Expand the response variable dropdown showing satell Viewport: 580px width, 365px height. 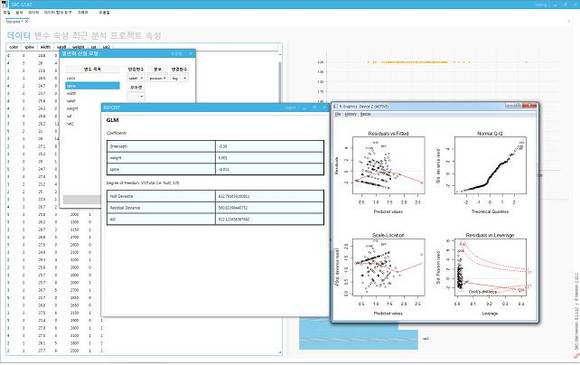pos(136,78)
